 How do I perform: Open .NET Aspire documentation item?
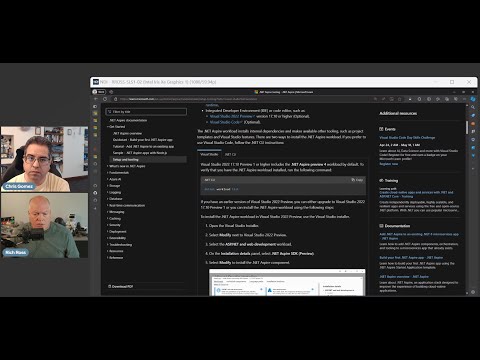coord(128,120)
